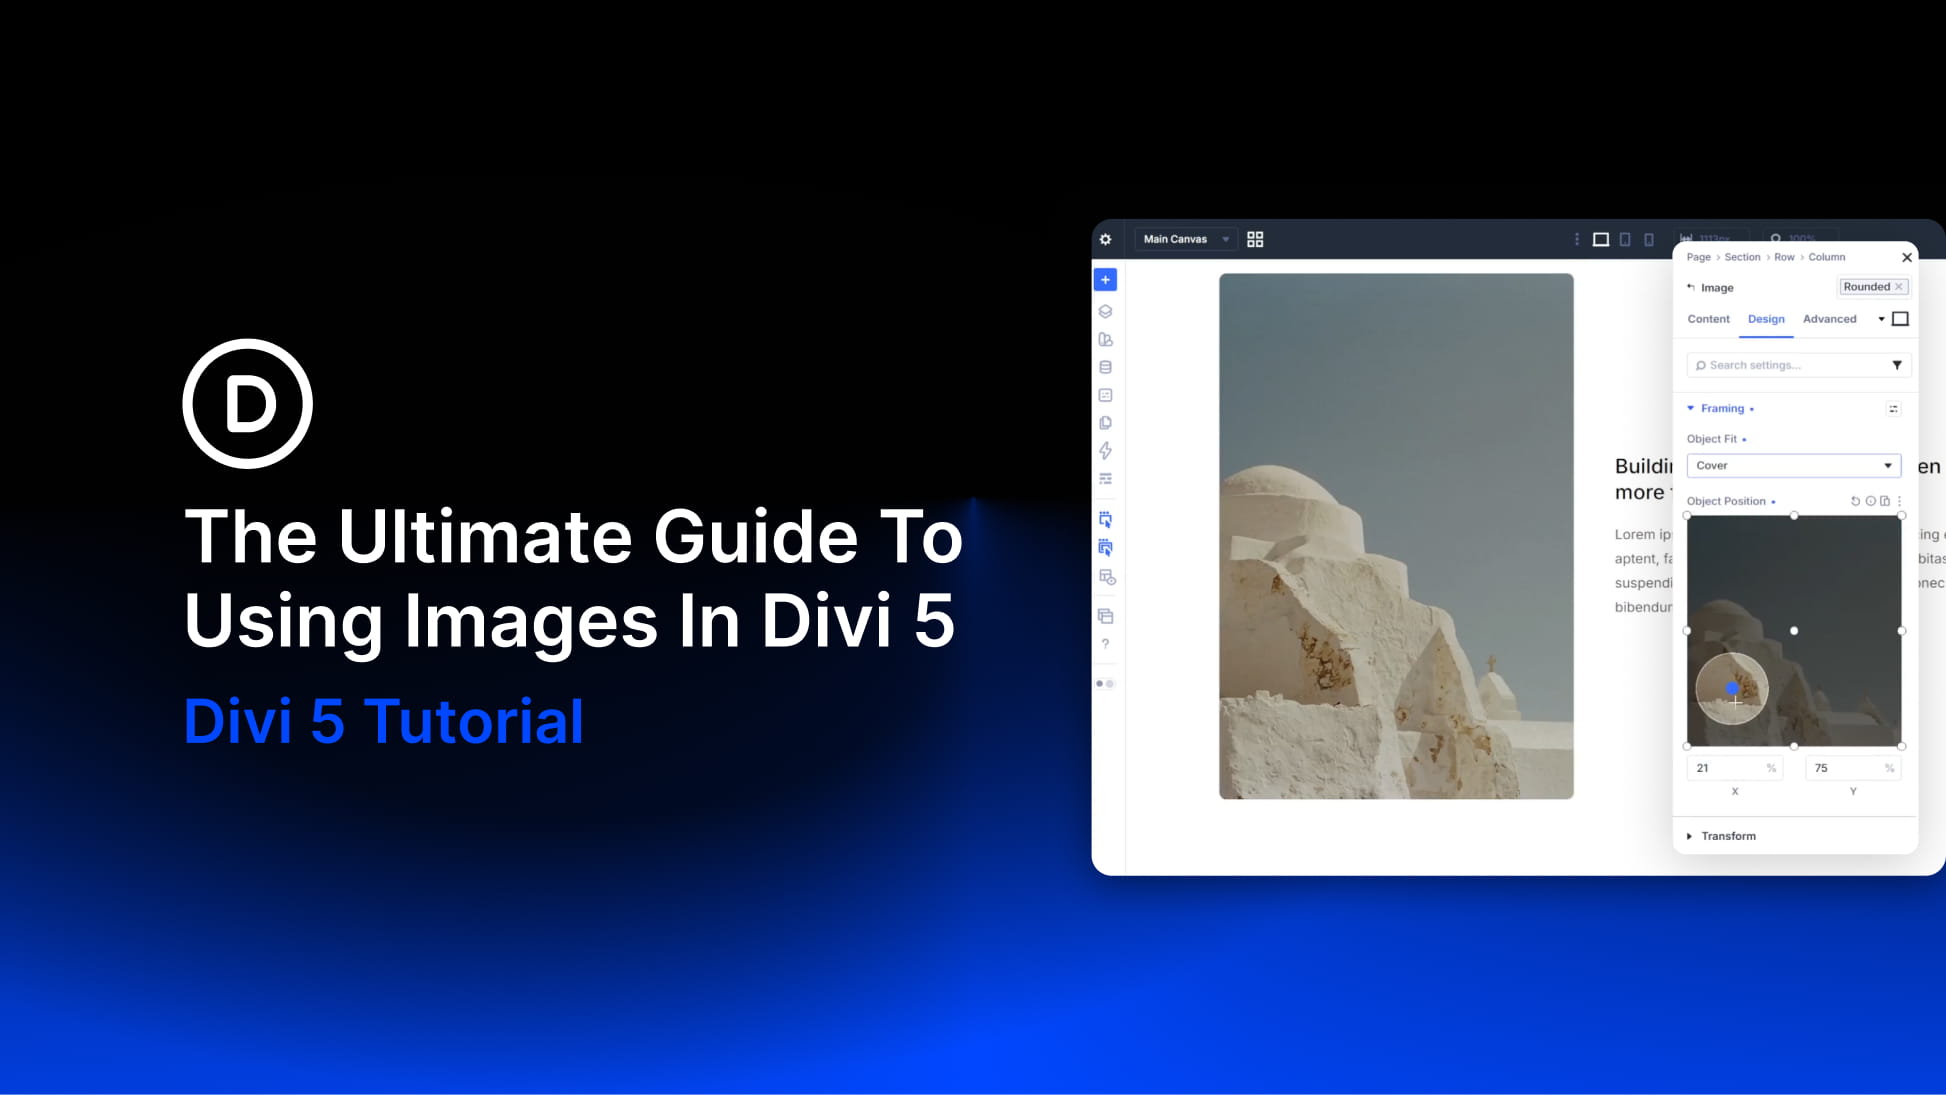
Task: Open the help question mark icon
Action: [1105, 644]
